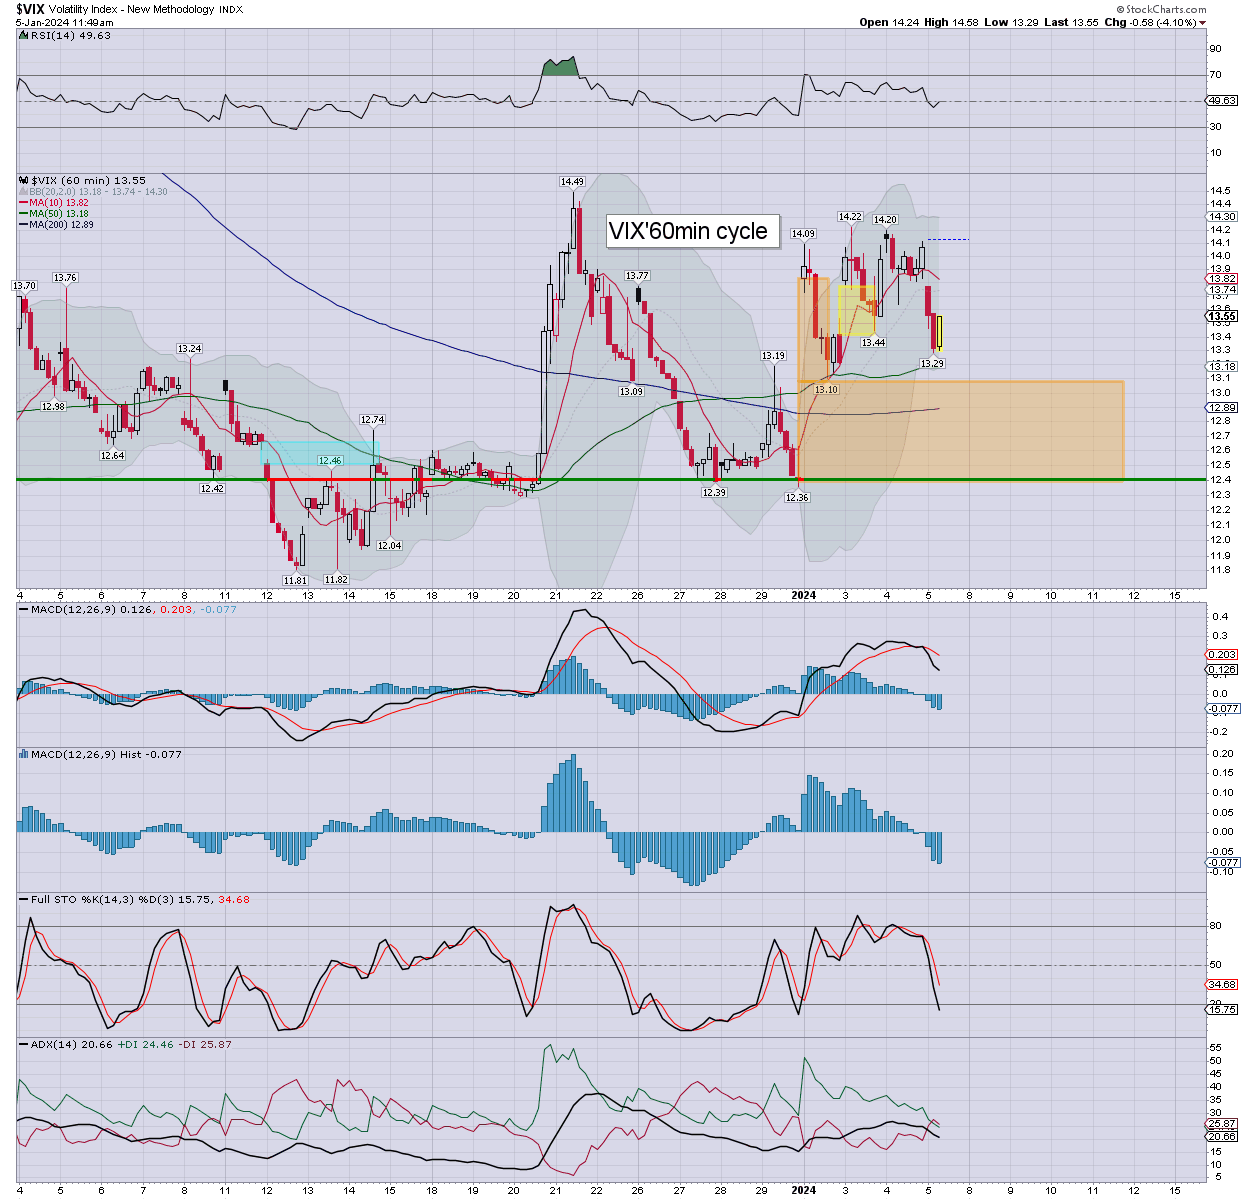Image resolution: width=1250 pixels, height=1200 pixels.
Task: Click the MACD(12,26,9) panel legend icon
Action: 24,609
